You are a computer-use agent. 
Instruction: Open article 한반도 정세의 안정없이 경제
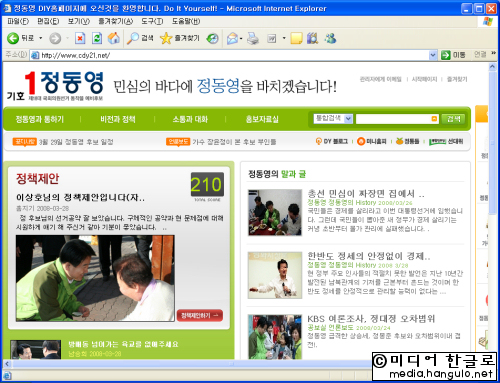(369, 256)
